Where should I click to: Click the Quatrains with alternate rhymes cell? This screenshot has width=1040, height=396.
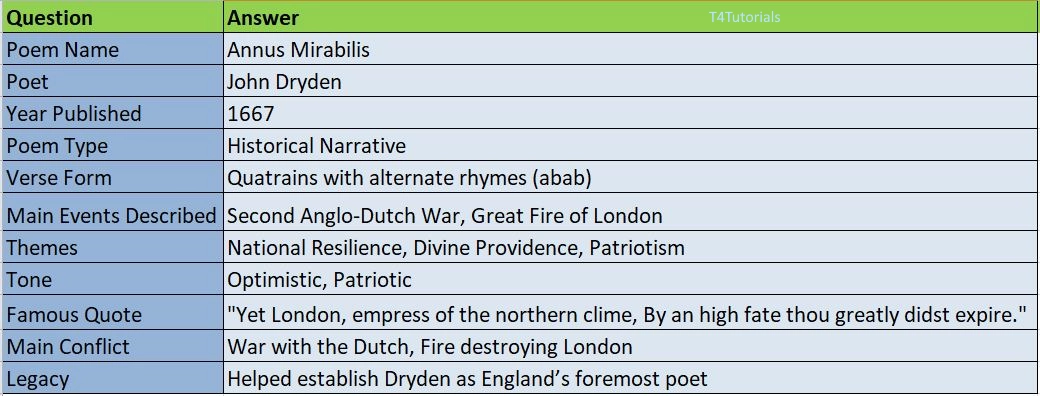tap(631, 177)
